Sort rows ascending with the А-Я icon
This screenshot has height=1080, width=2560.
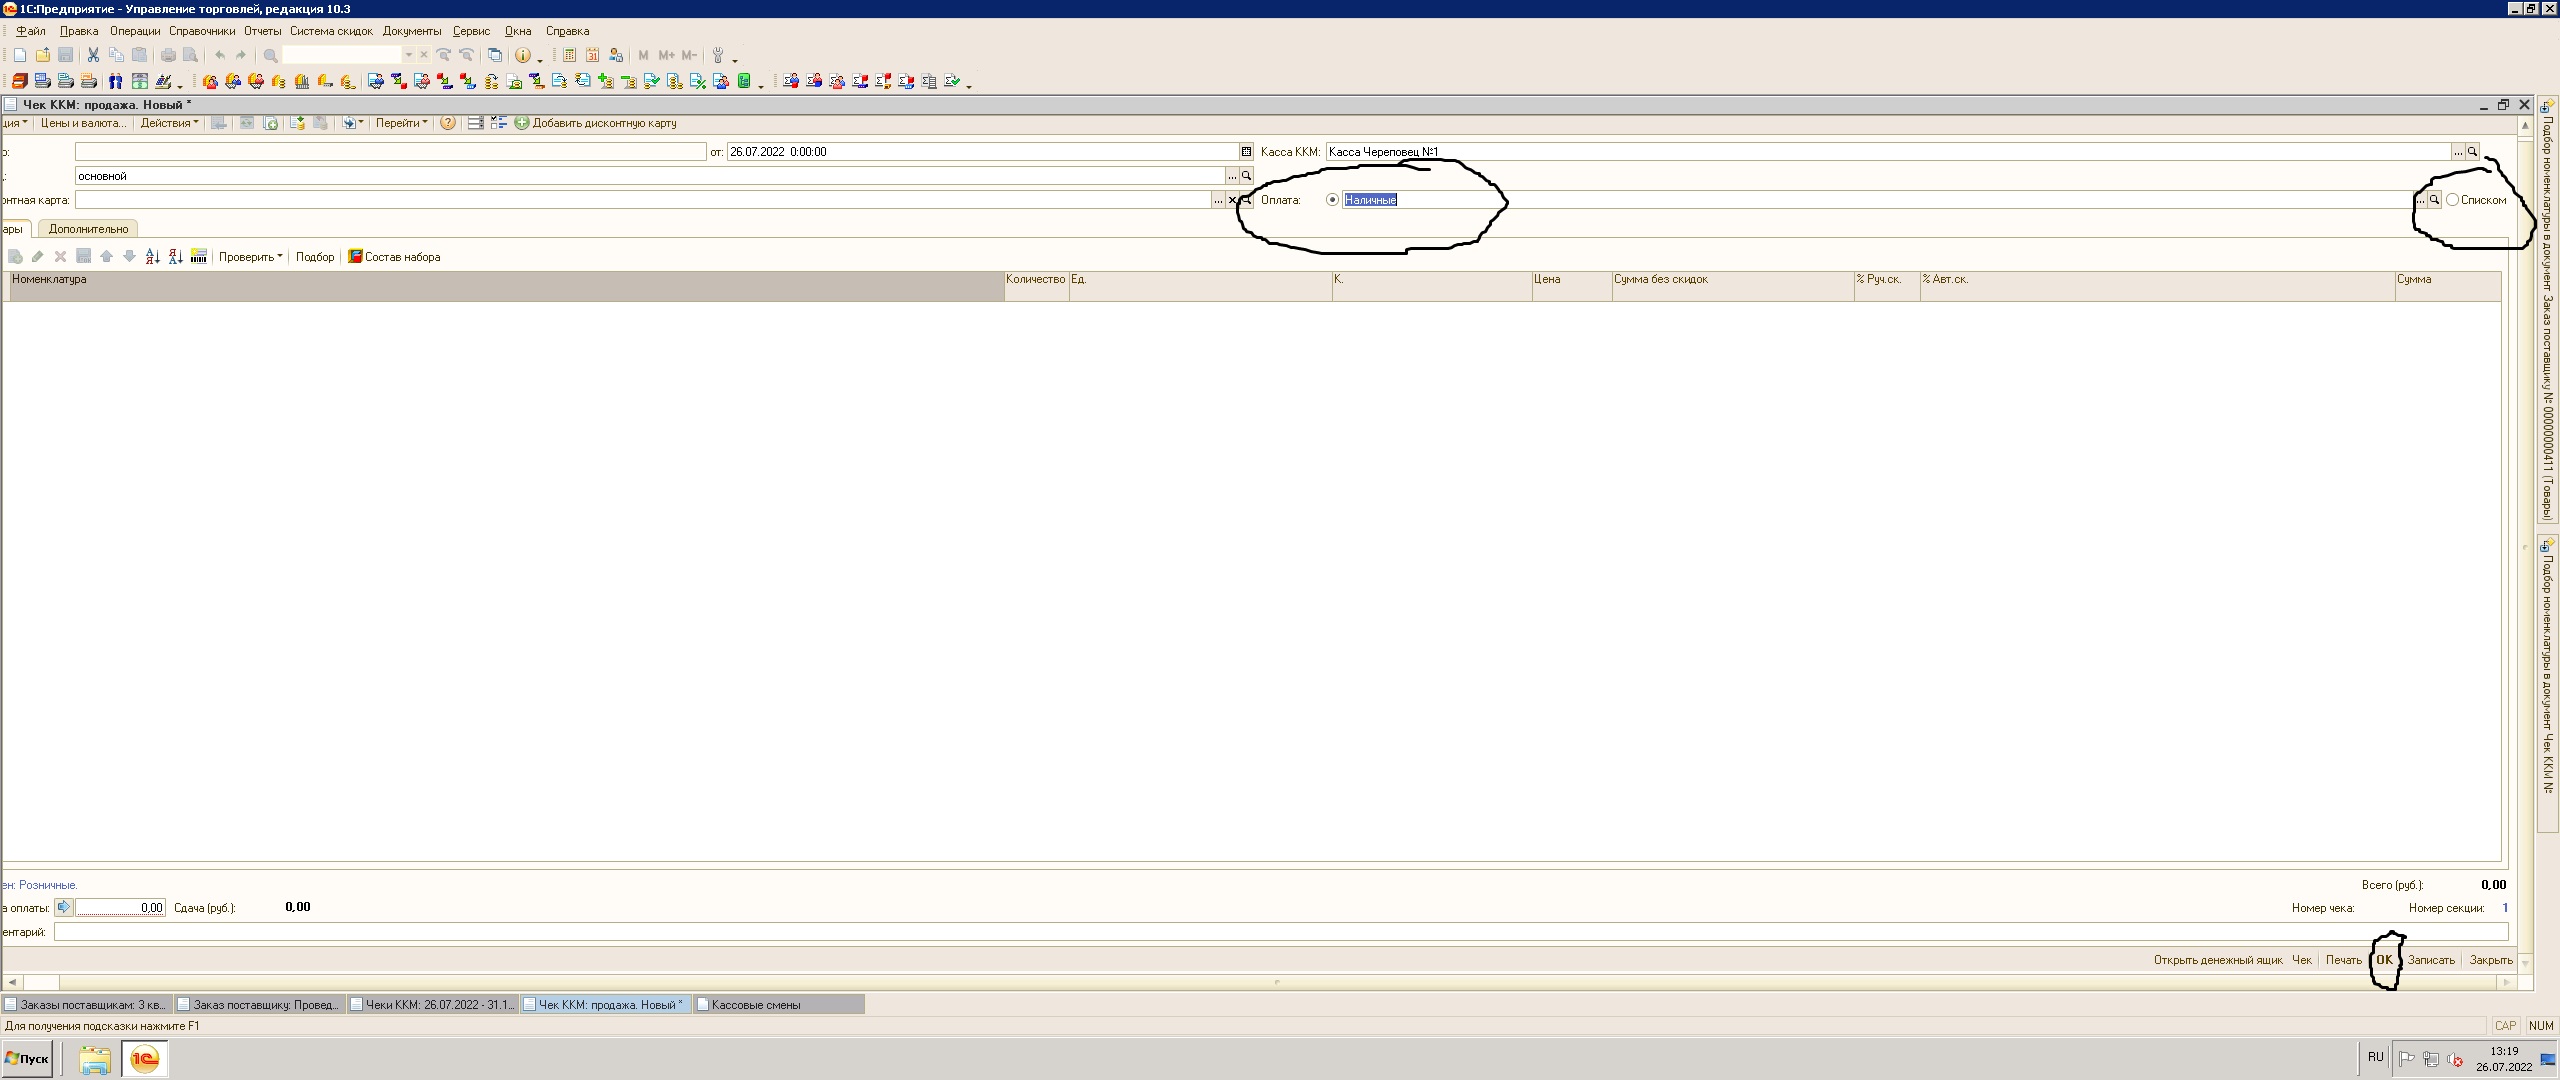152,257
